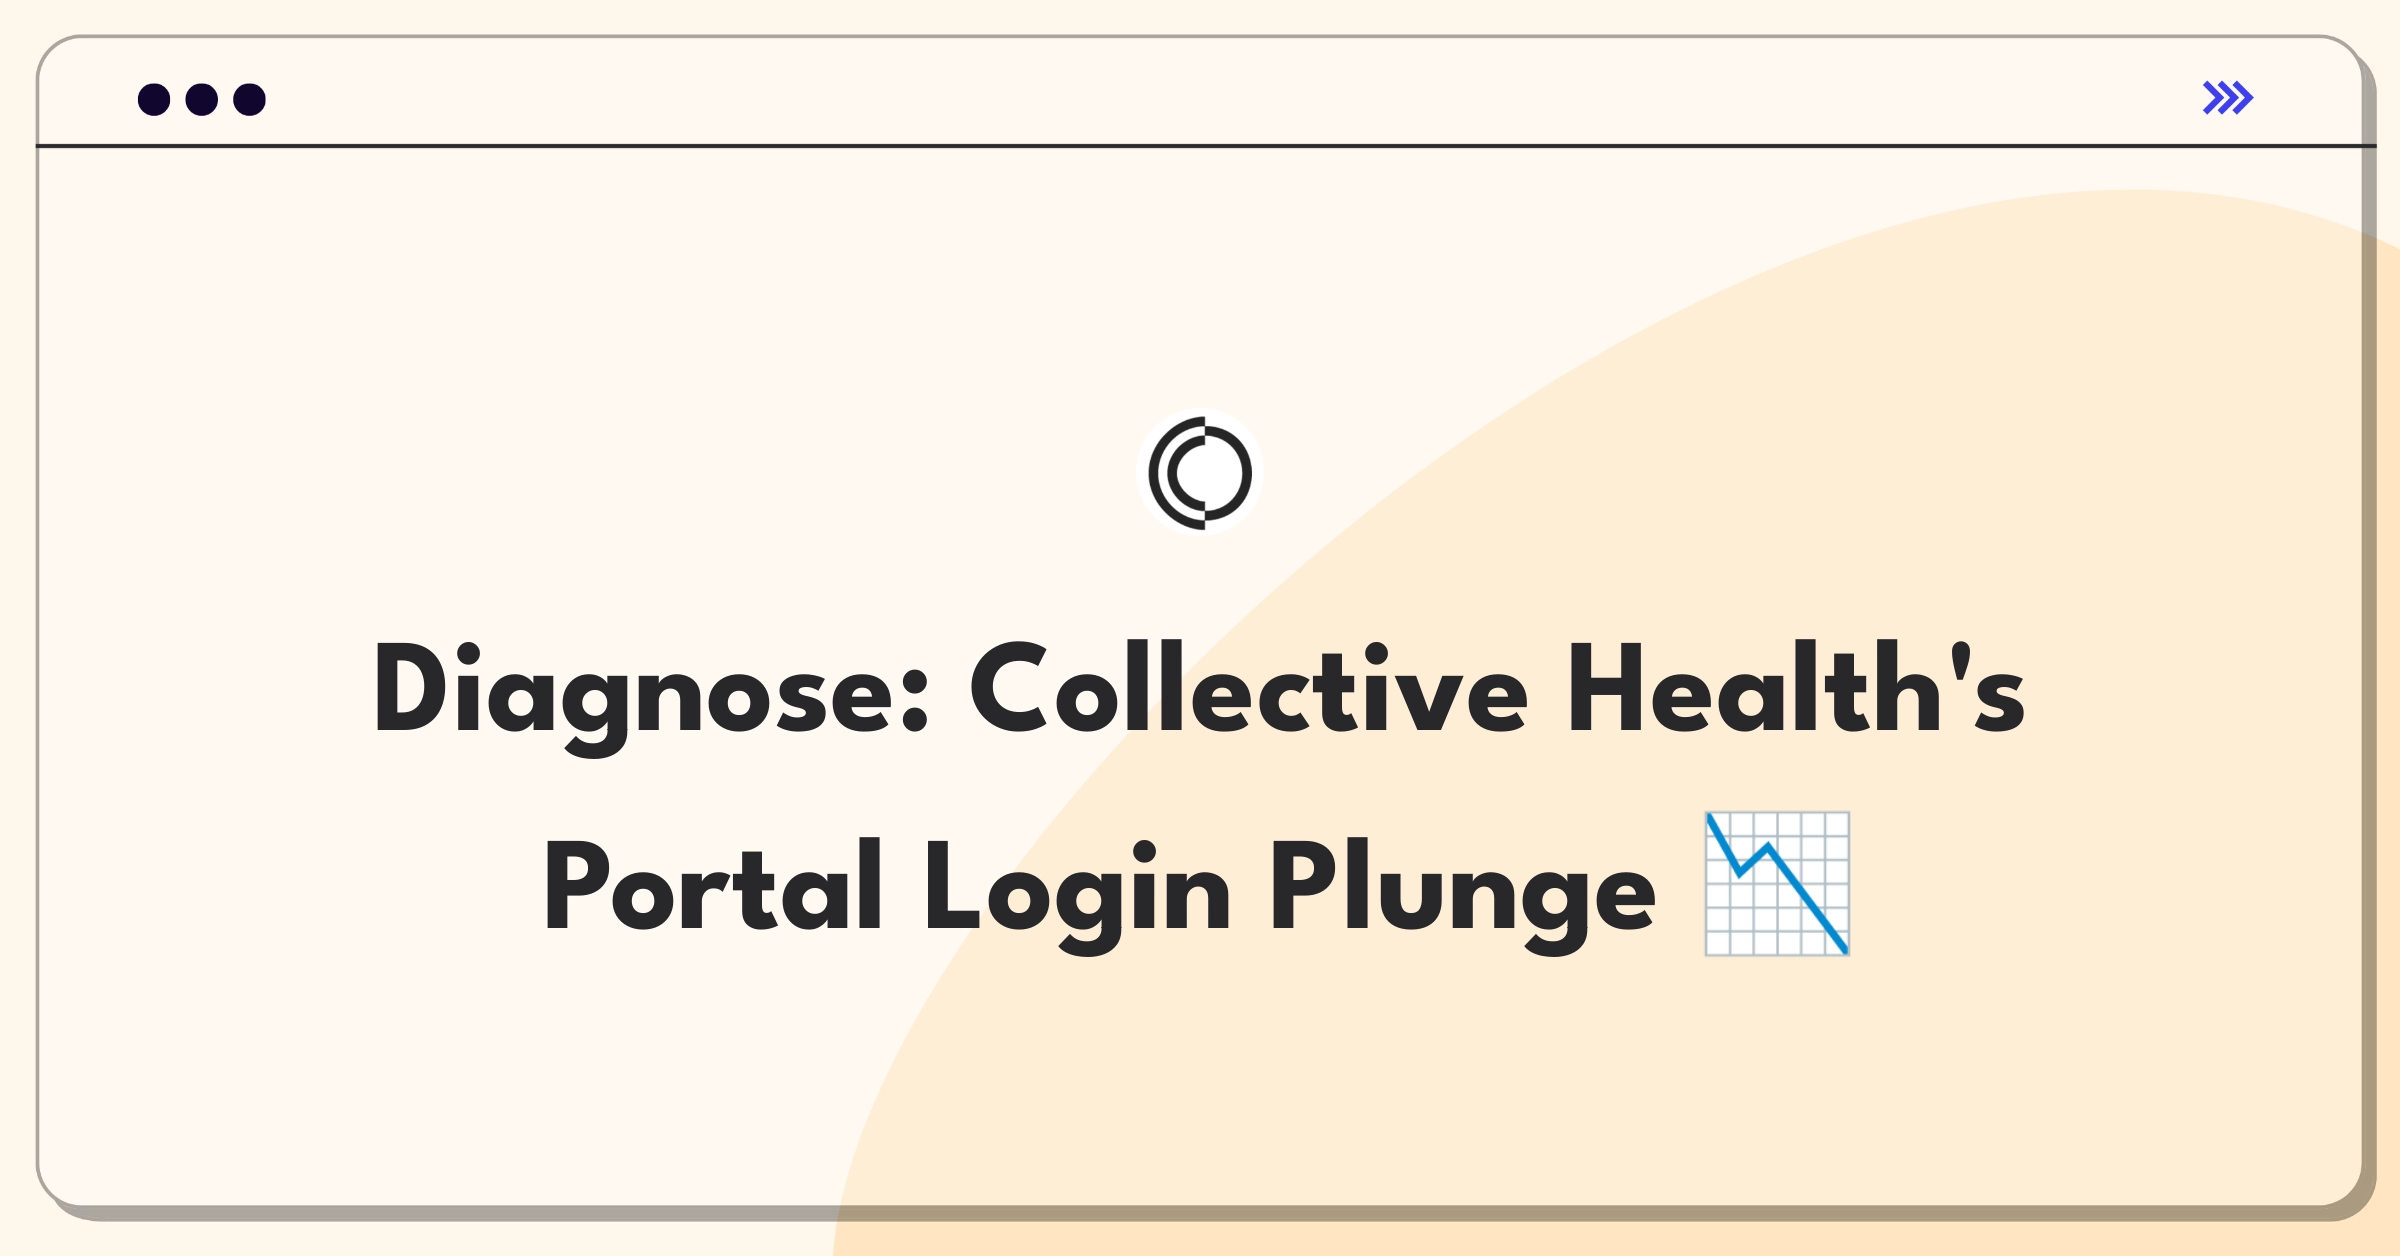The height and width of the screenshot is (1256, 2400).
Task: Click the Collective Health circular logo icon
Action: point(1202,489)
